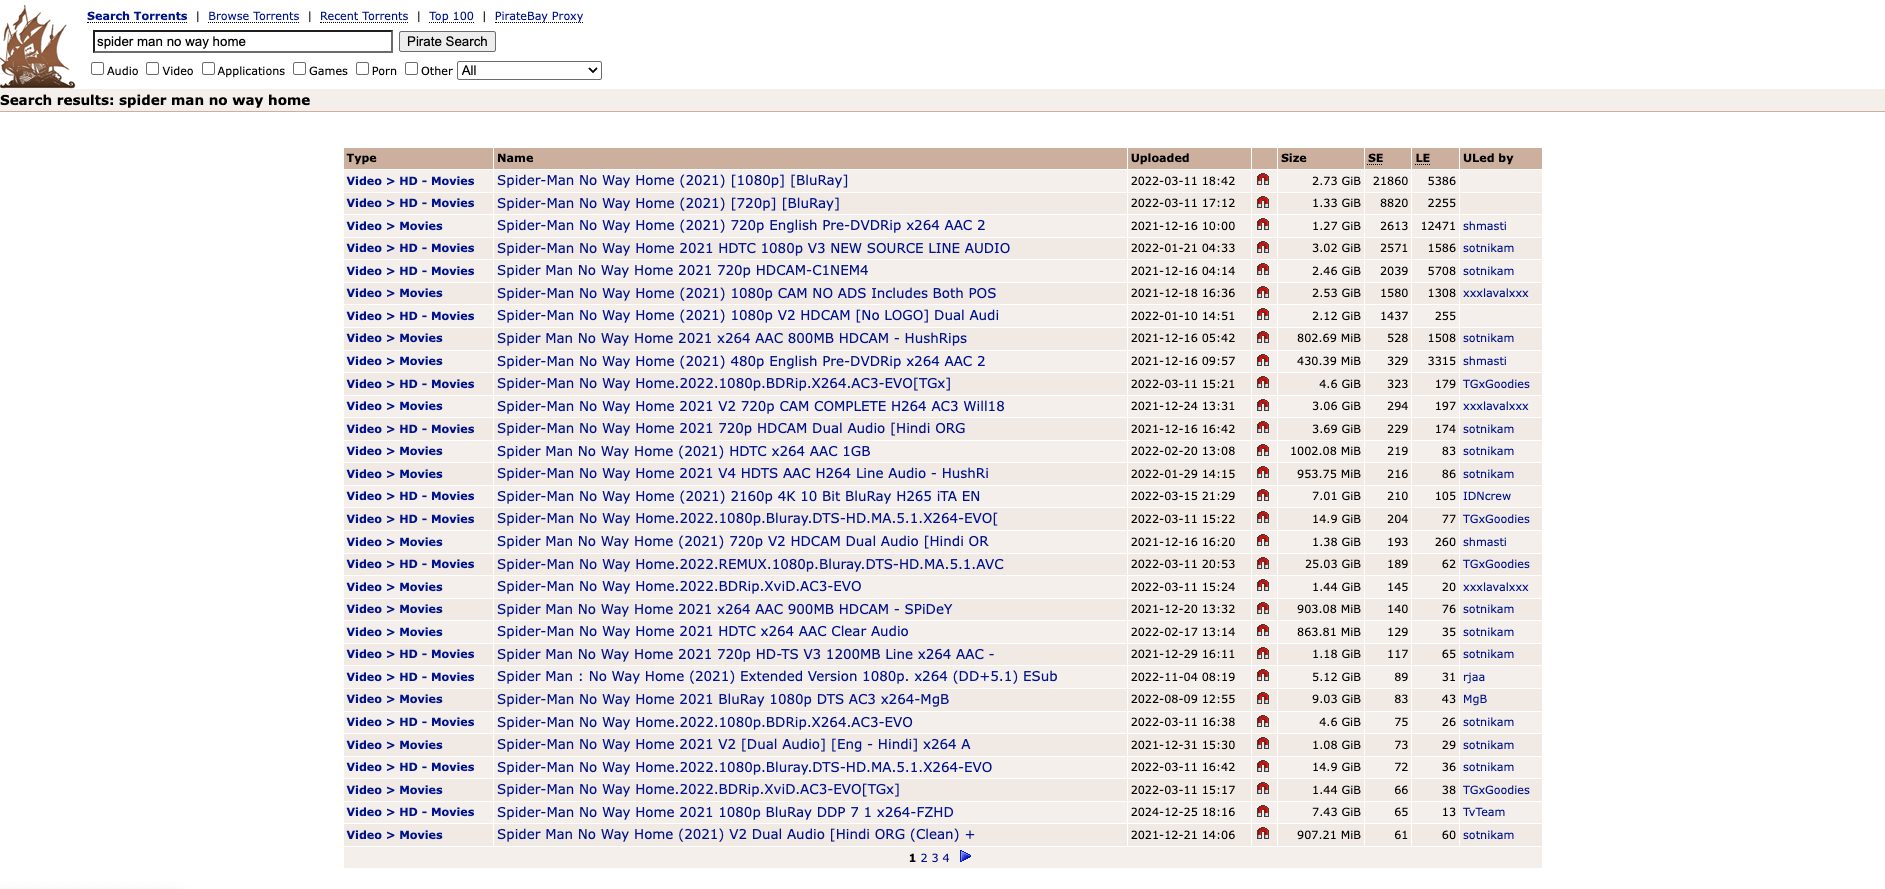Click magnet icon for 800MB HDCAM HushRips row
This screenshot has width=1885, height=889.
click(x=1263, y=338)
